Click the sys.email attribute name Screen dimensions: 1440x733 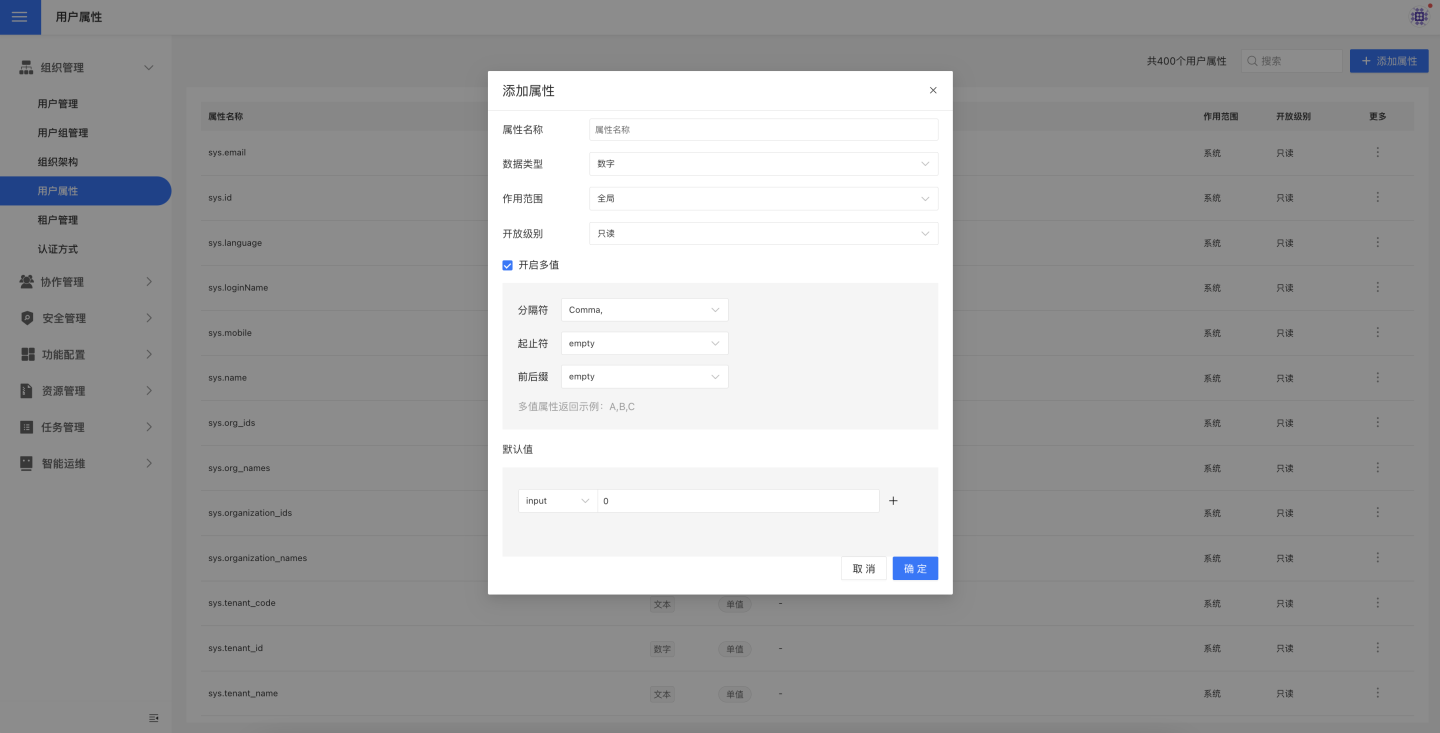click(x=227, y=153)
